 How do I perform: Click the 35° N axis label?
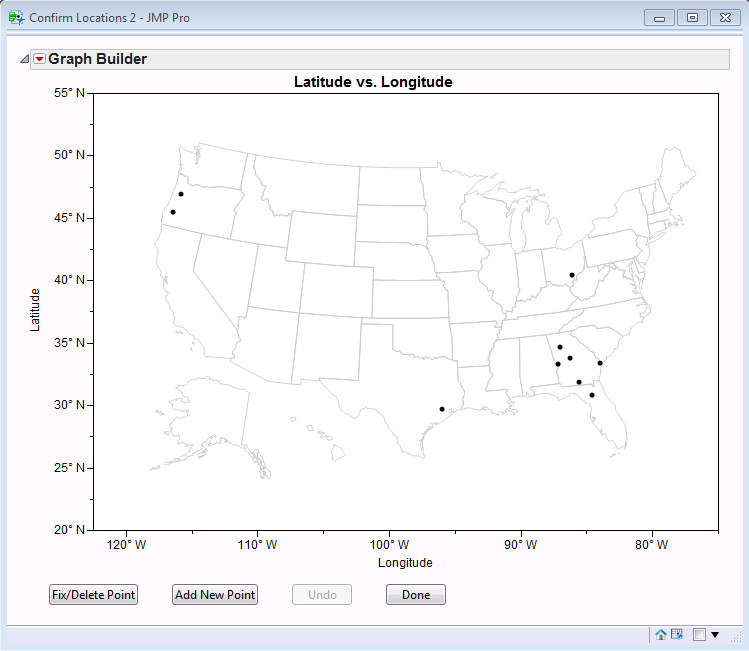[x=69, y=343]
